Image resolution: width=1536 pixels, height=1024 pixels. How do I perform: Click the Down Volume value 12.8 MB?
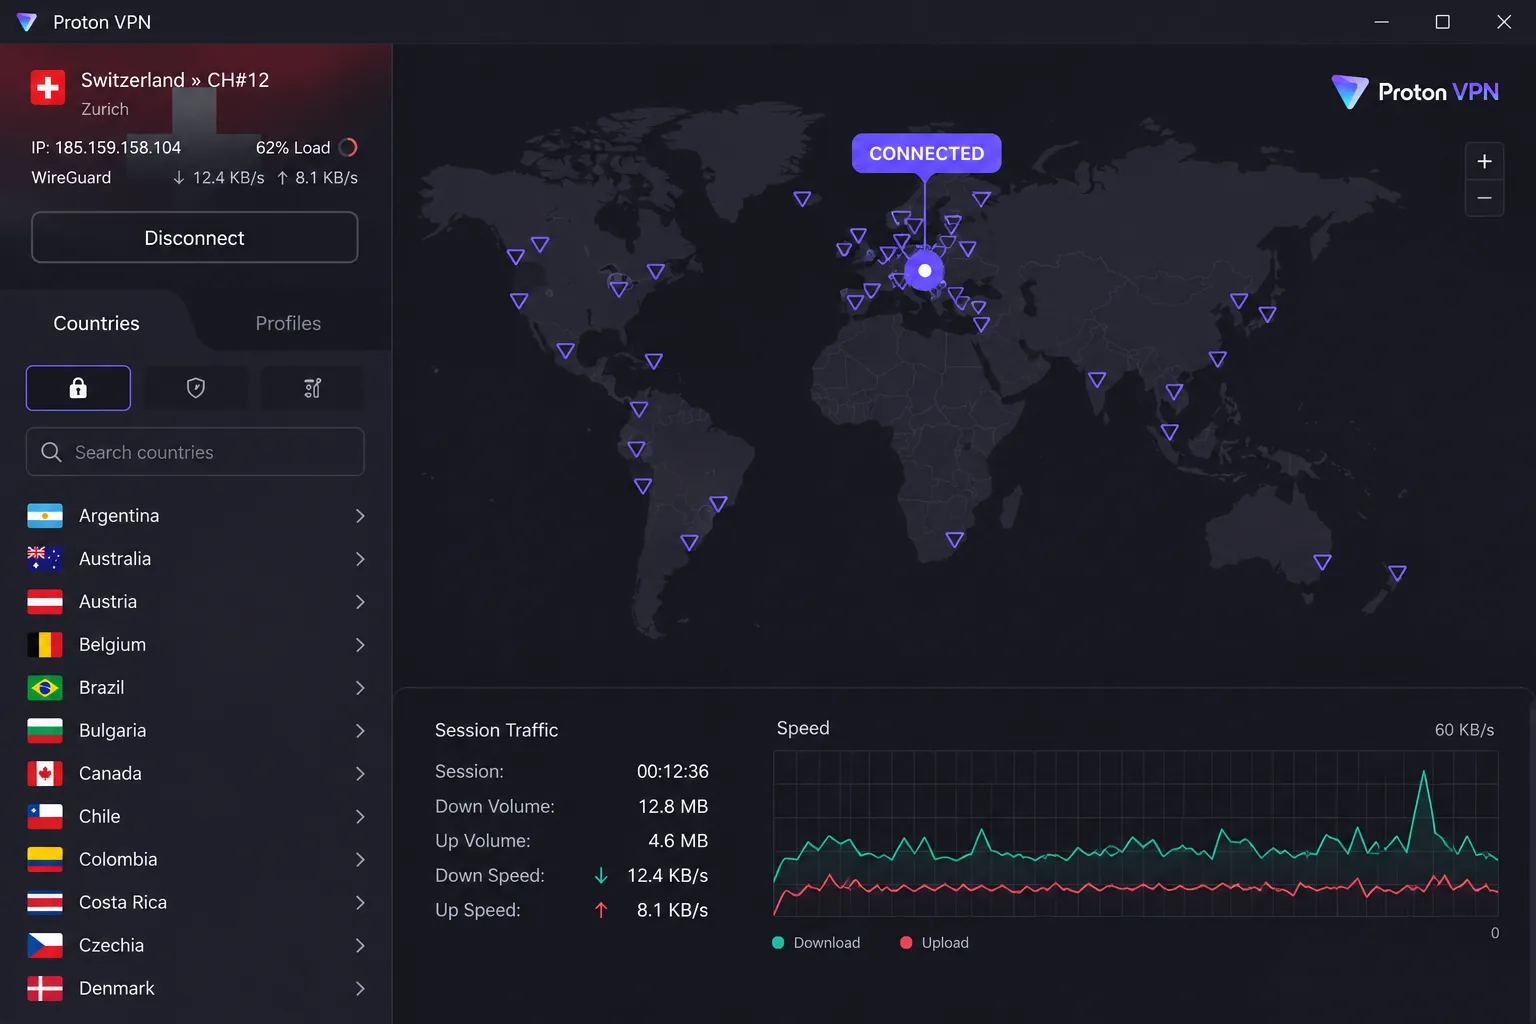point(673,807)
